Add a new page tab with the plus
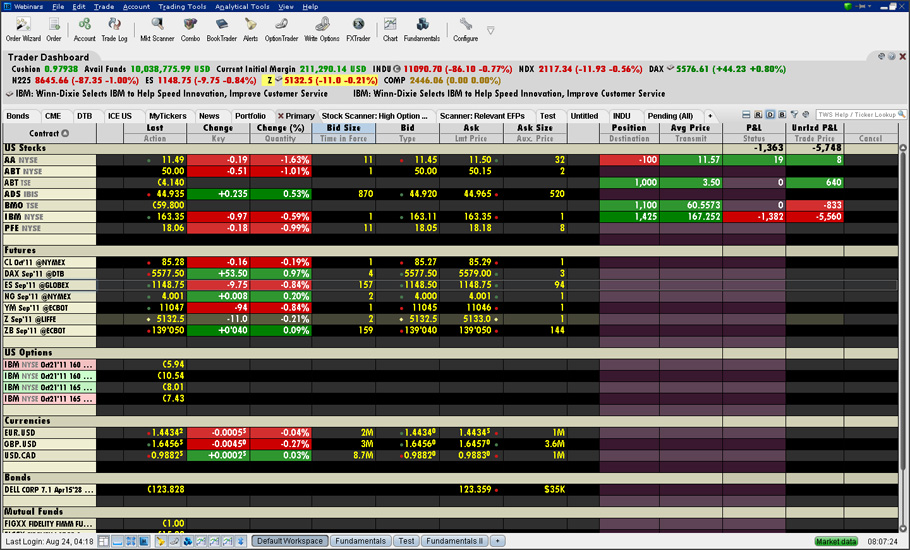This screenshot has width=910, height=550. click(709, 115)
